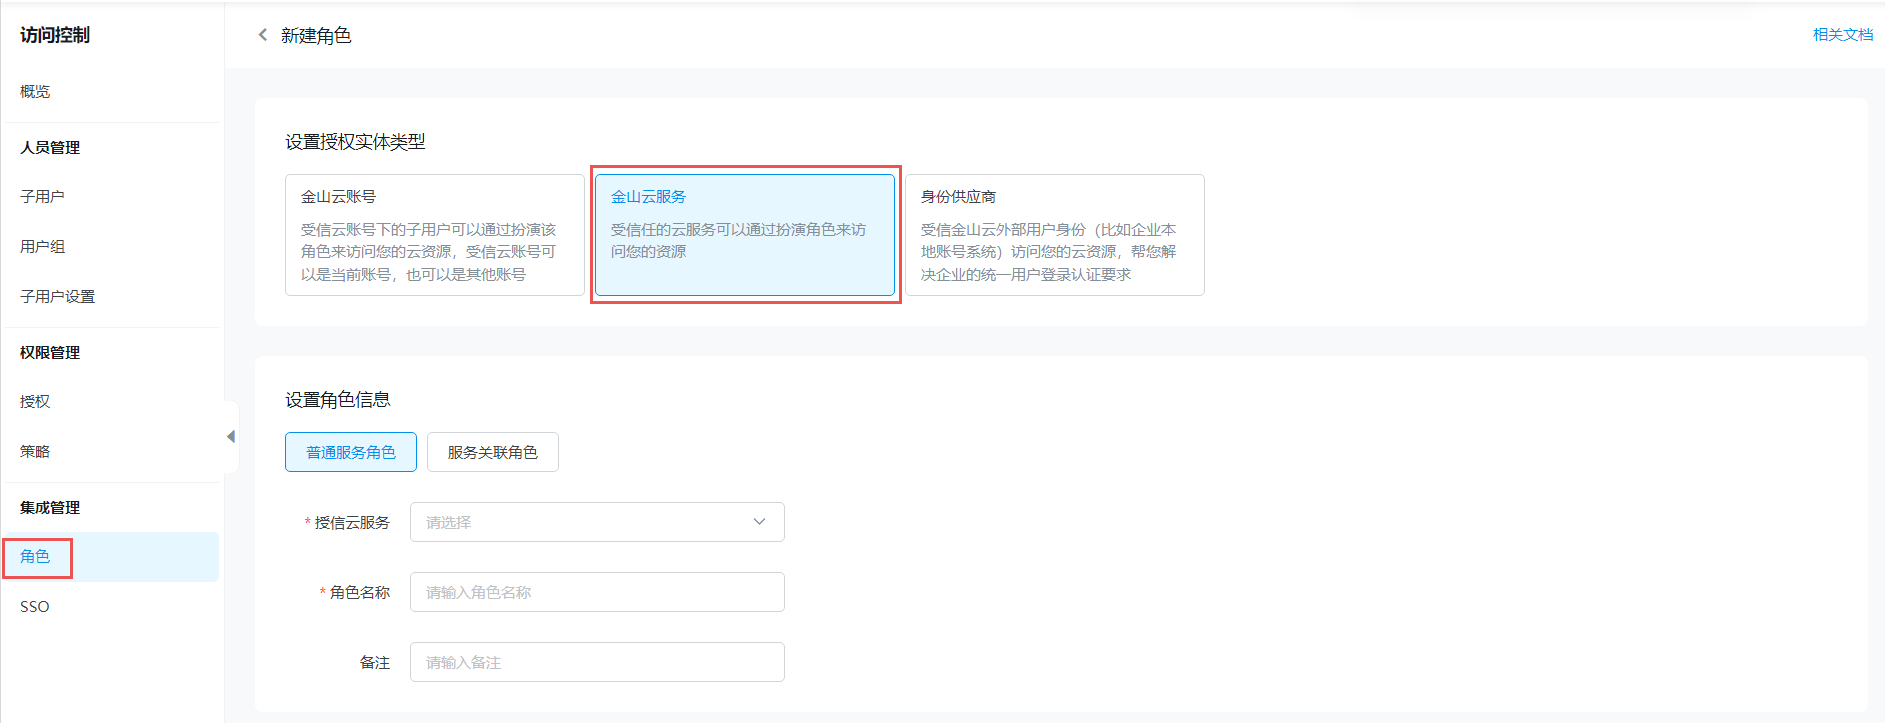
Task: Focus the 角色名称 input field
Action: click(x=597, y=592)
